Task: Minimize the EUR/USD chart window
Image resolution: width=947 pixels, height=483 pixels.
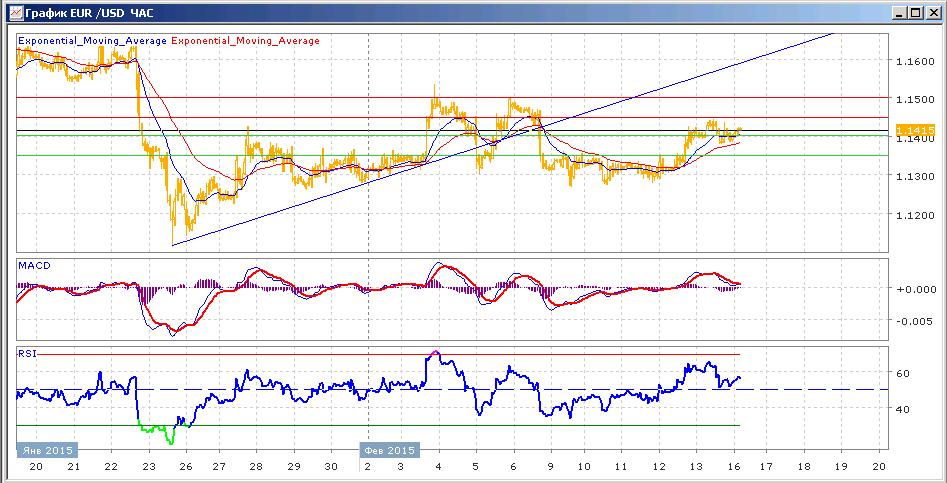Action: pyautogui.click(x=900, y=11)
